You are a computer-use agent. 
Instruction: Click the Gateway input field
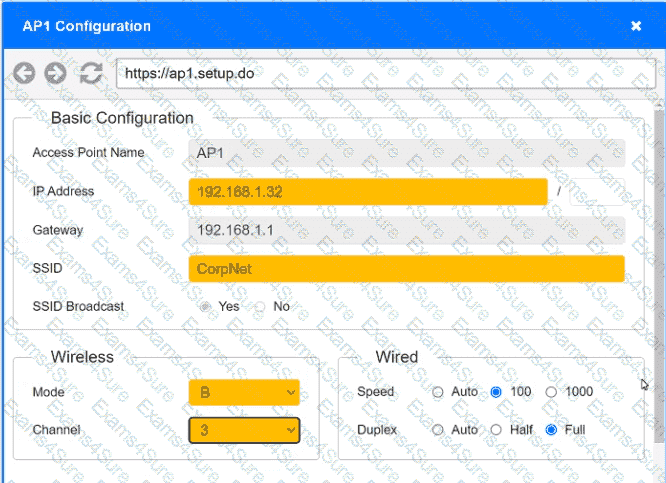406,230
